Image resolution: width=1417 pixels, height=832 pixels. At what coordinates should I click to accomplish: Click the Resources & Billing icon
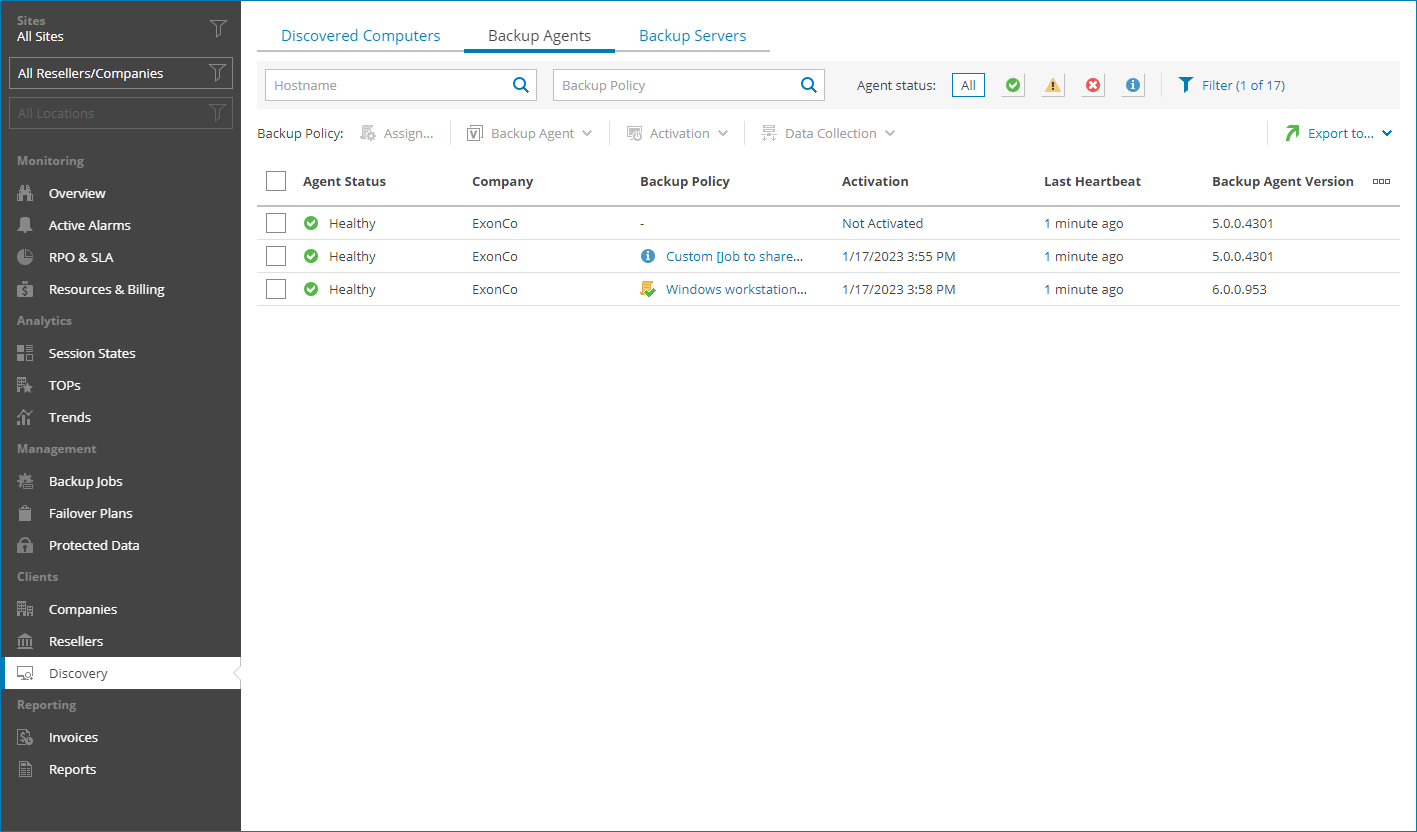tap(26, 289)
